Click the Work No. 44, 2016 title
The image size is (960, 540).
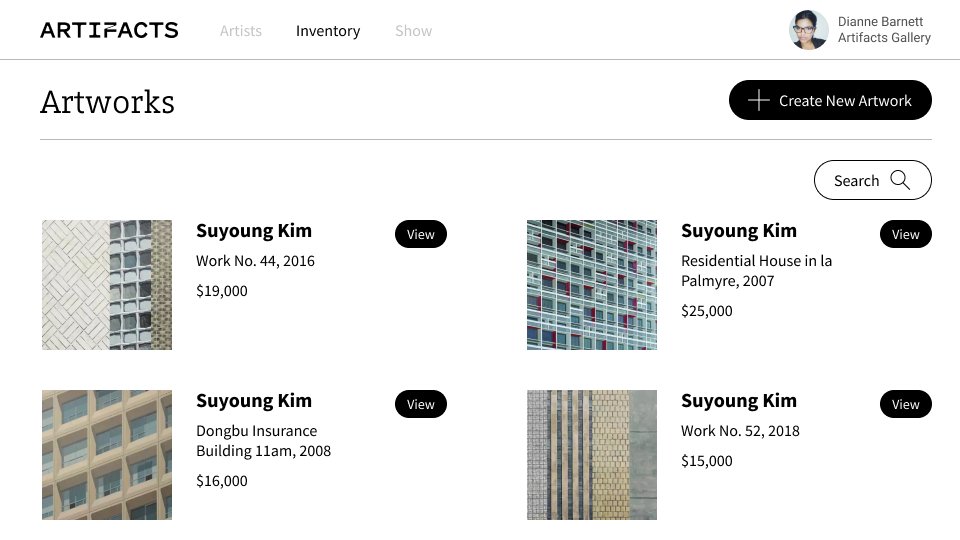(x=255, y=261)
